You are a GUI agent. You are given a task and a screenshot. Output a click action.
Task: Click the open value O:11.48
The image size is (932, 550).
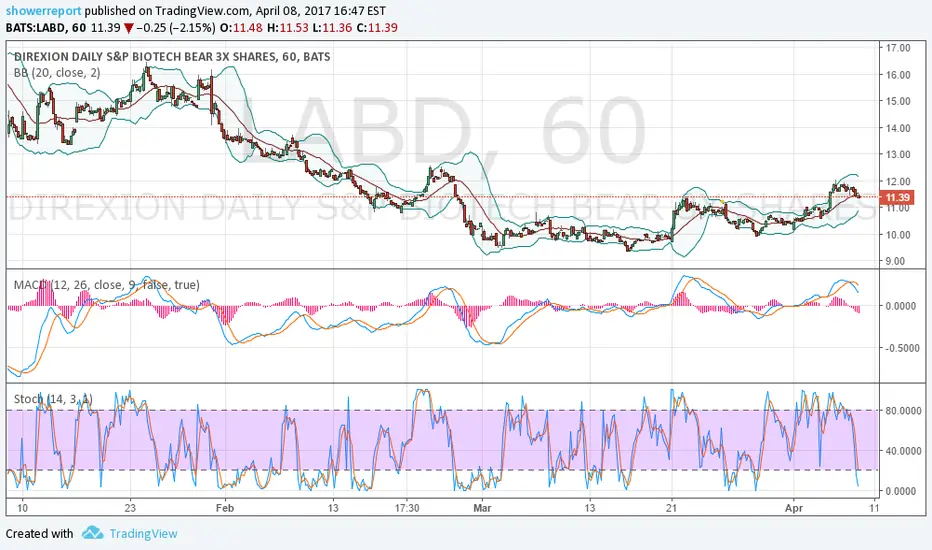tap(241, 27)
